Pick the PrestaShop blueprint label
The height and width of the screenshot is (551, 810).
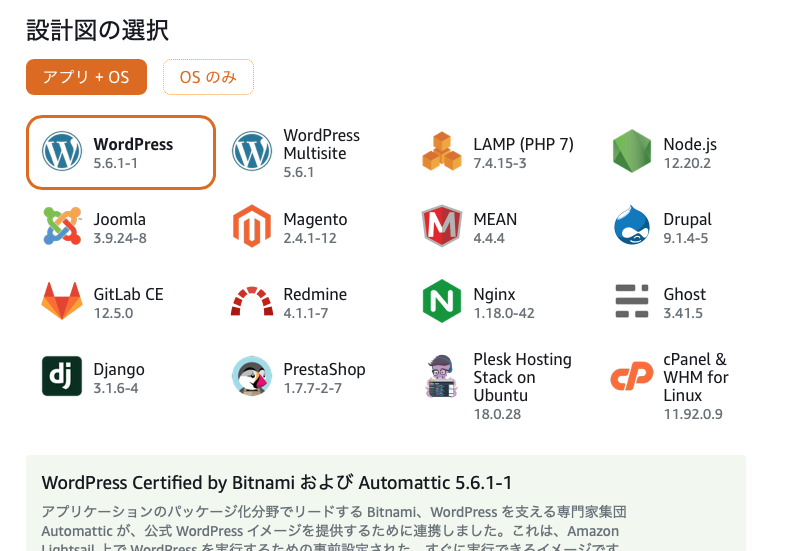(x=324, y=369)
